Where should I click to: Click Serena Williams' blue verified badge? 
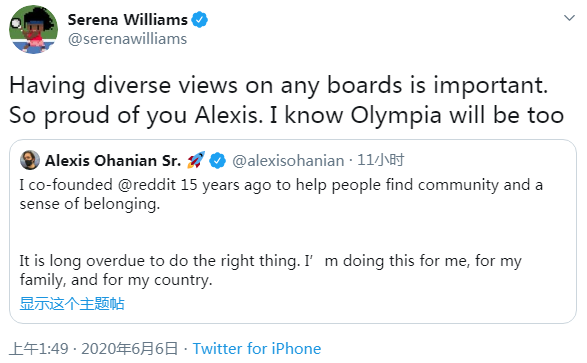200,19
